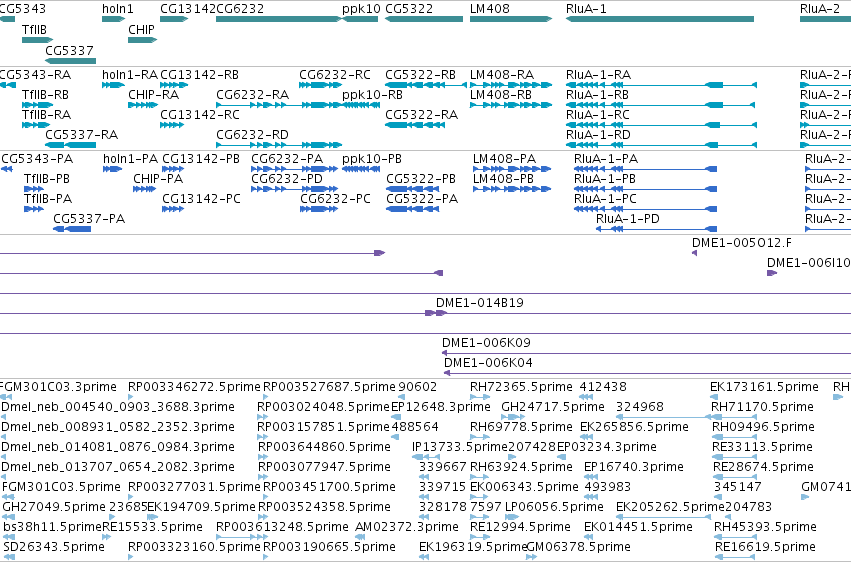This screenshot has width=851, height=562.
Task: Click the RluA-1-PD protein feature
Action: pyautogui.click(x=656, y=229)
